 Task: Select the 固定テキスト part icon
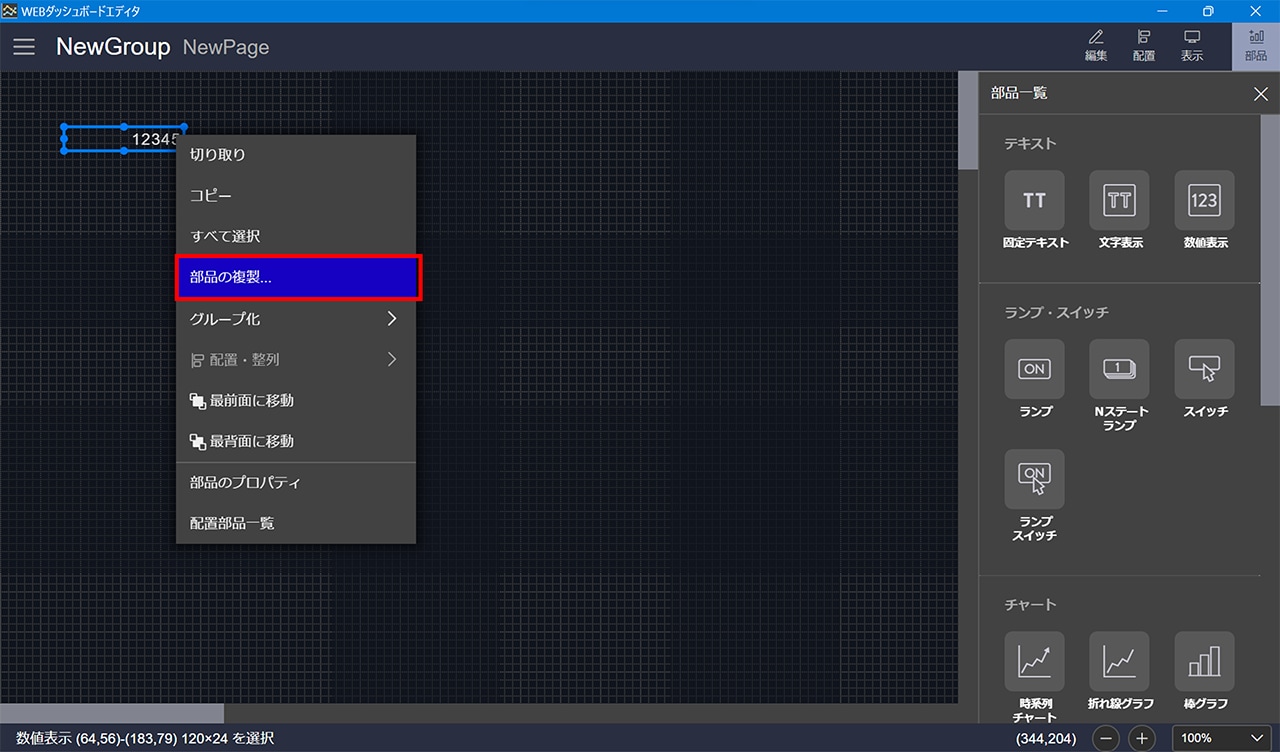coord(1034,201)
